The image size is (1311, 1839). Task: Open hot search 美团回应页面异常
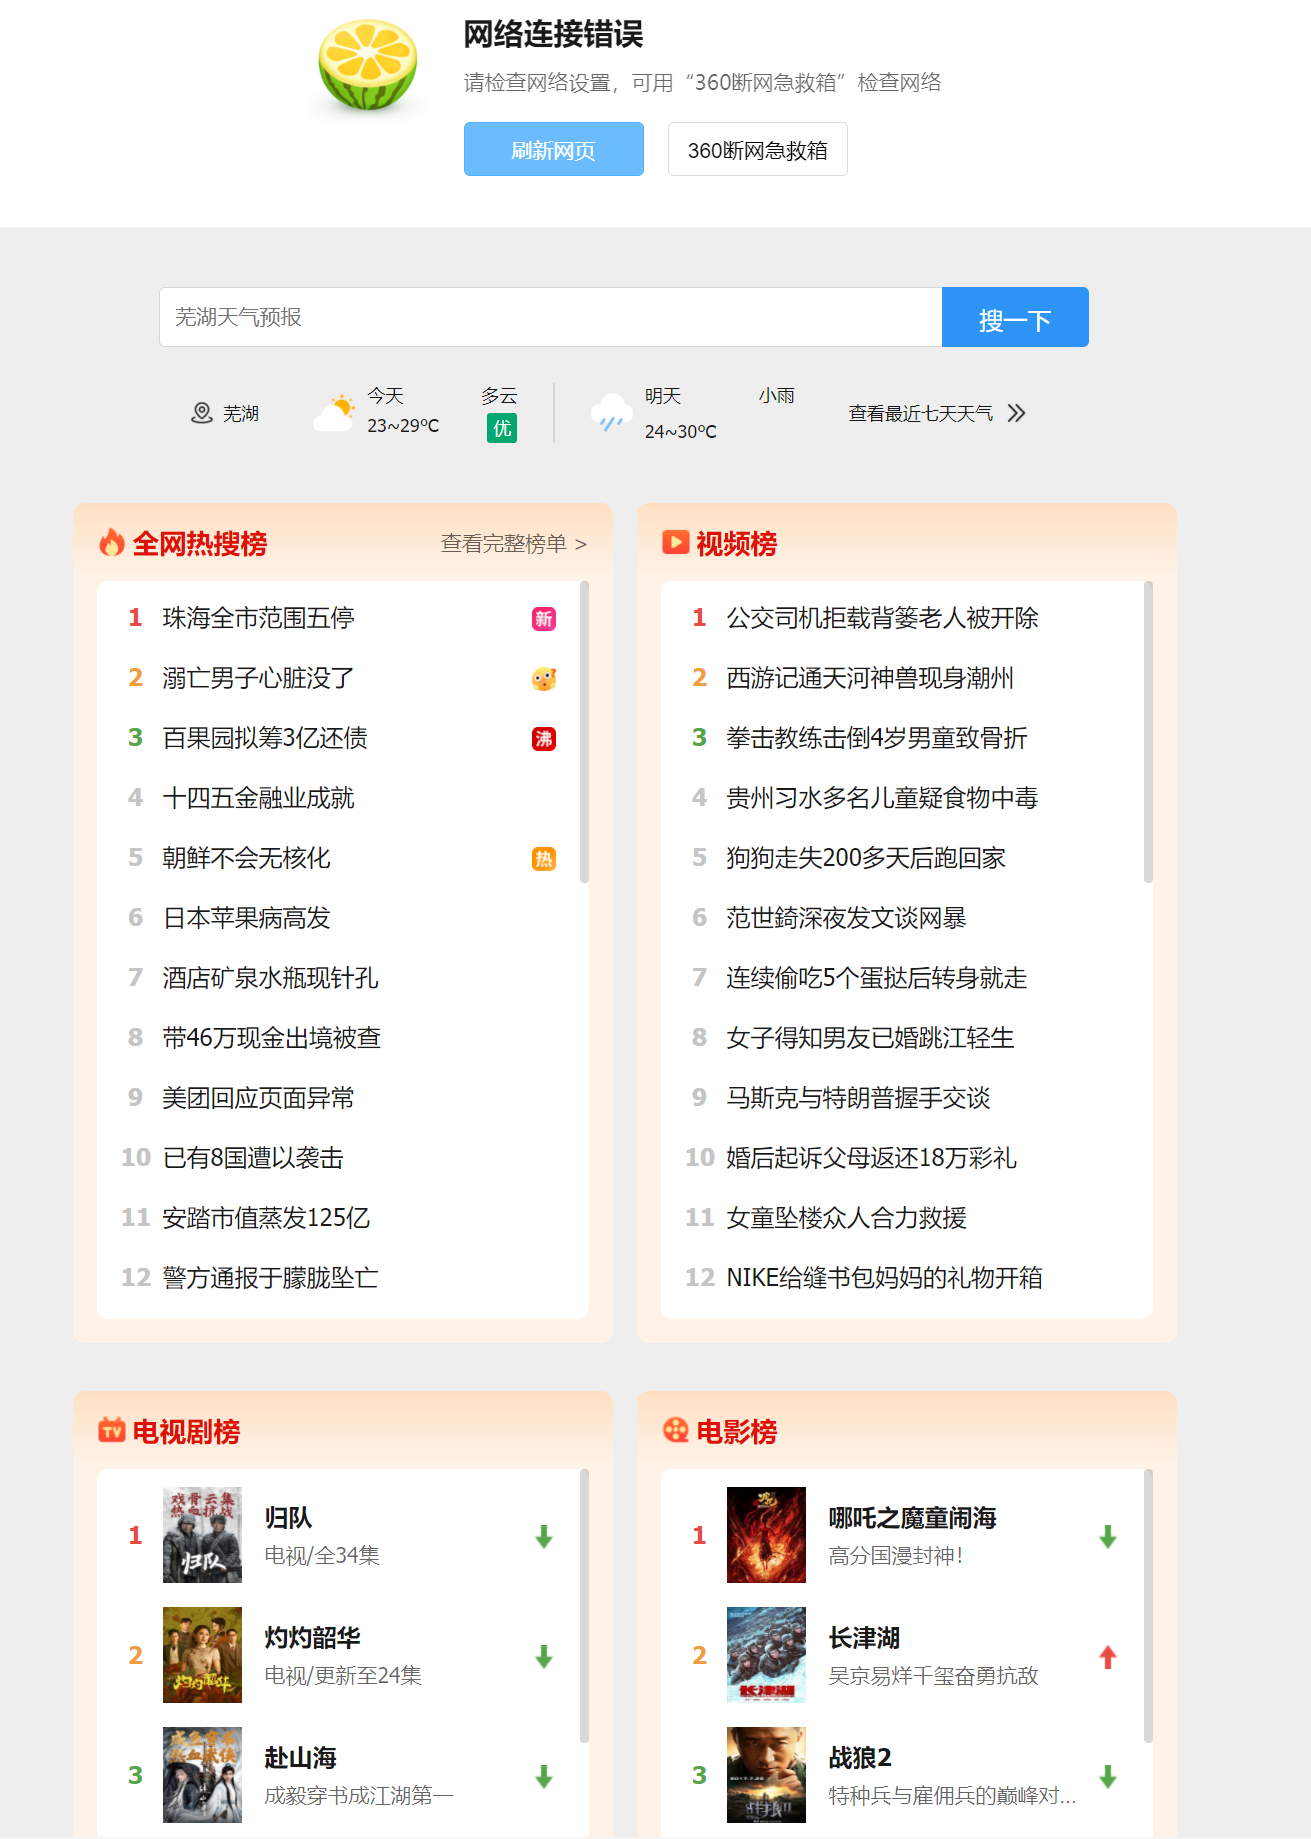259,1098
